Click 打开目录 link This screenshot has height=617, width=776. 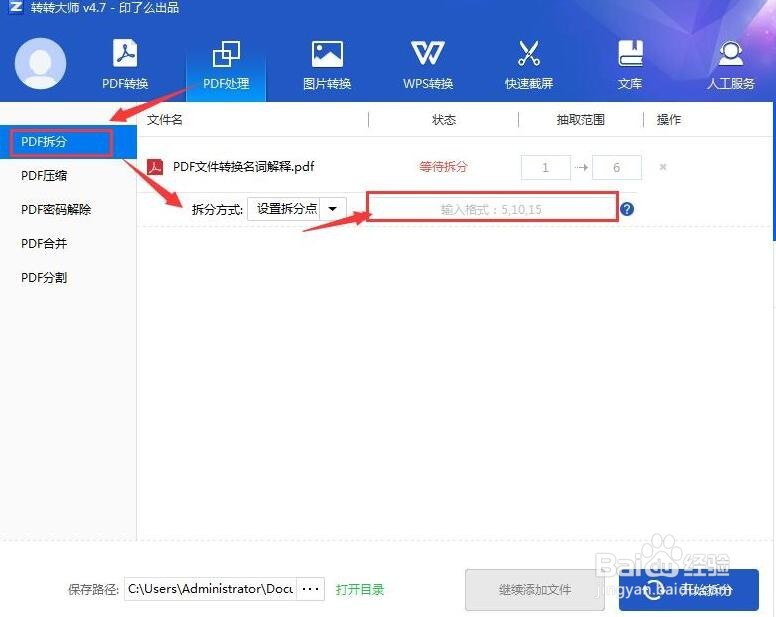(360, 589)
